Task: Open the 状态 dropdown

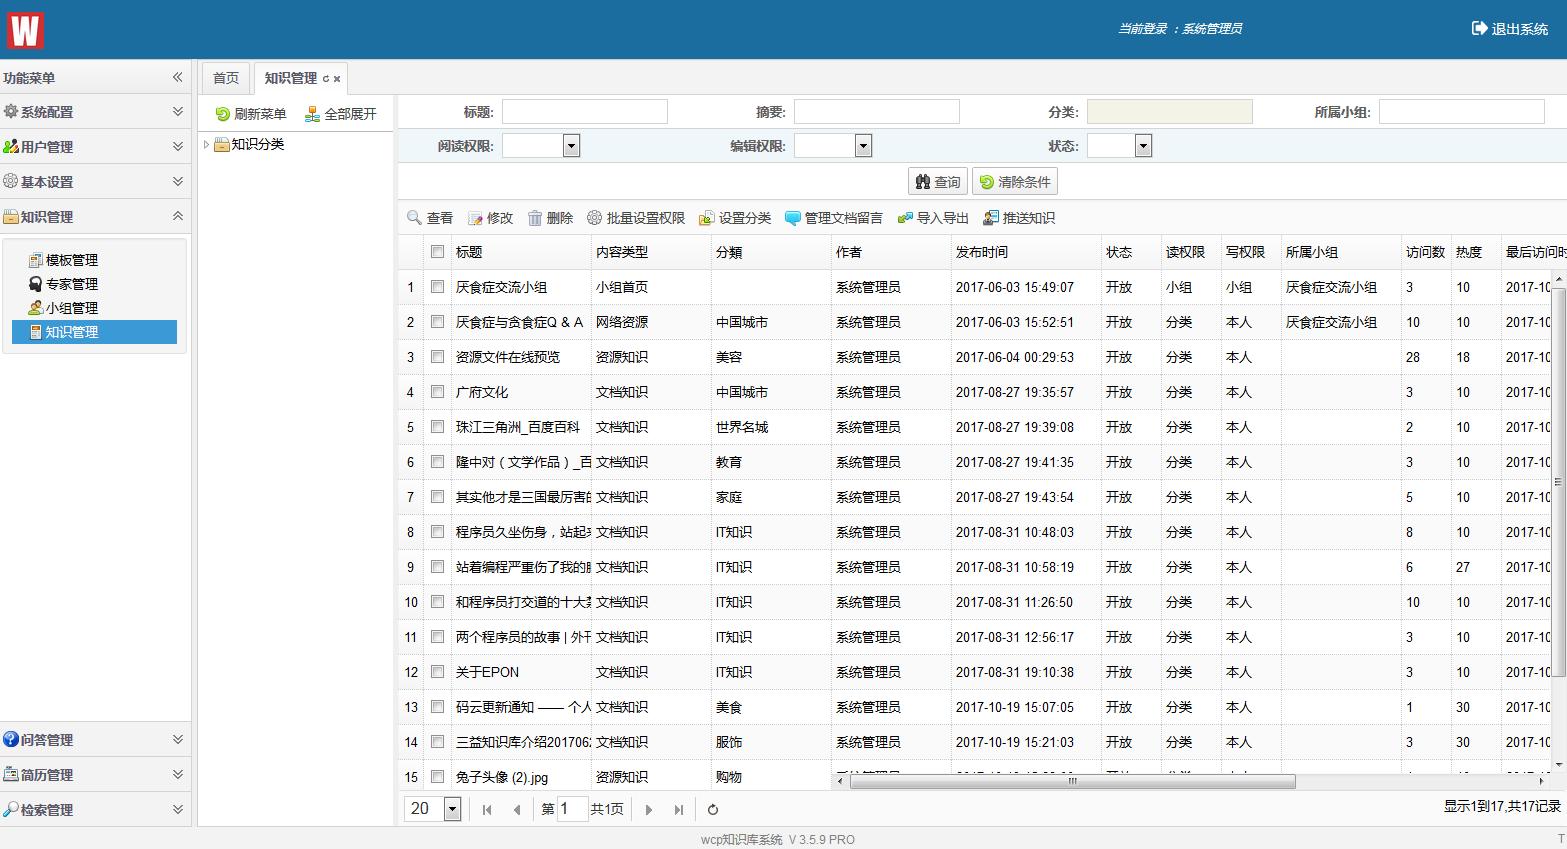Action: point(1143,146)
